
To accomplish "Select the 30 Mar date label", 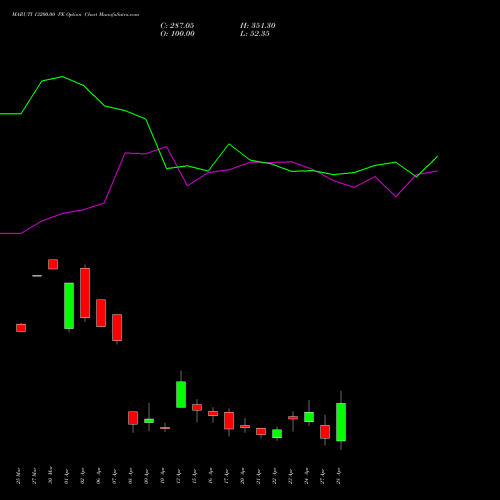I will (50, 476).
